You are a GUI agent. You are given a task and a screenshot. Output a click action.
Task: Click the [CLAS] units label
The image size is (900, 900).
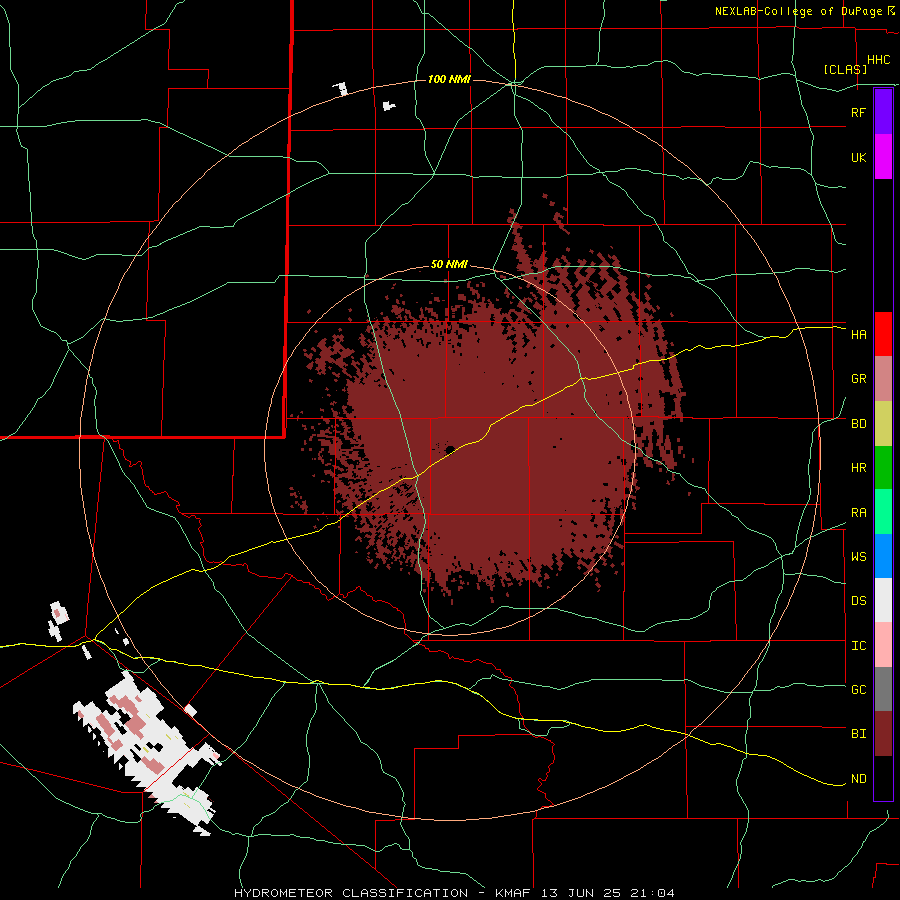(845, 69)
